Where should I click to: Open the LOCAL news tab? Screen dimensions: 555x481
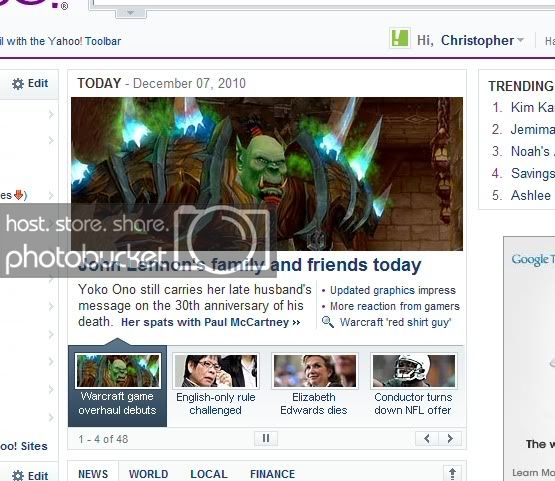tap(208, 474)
